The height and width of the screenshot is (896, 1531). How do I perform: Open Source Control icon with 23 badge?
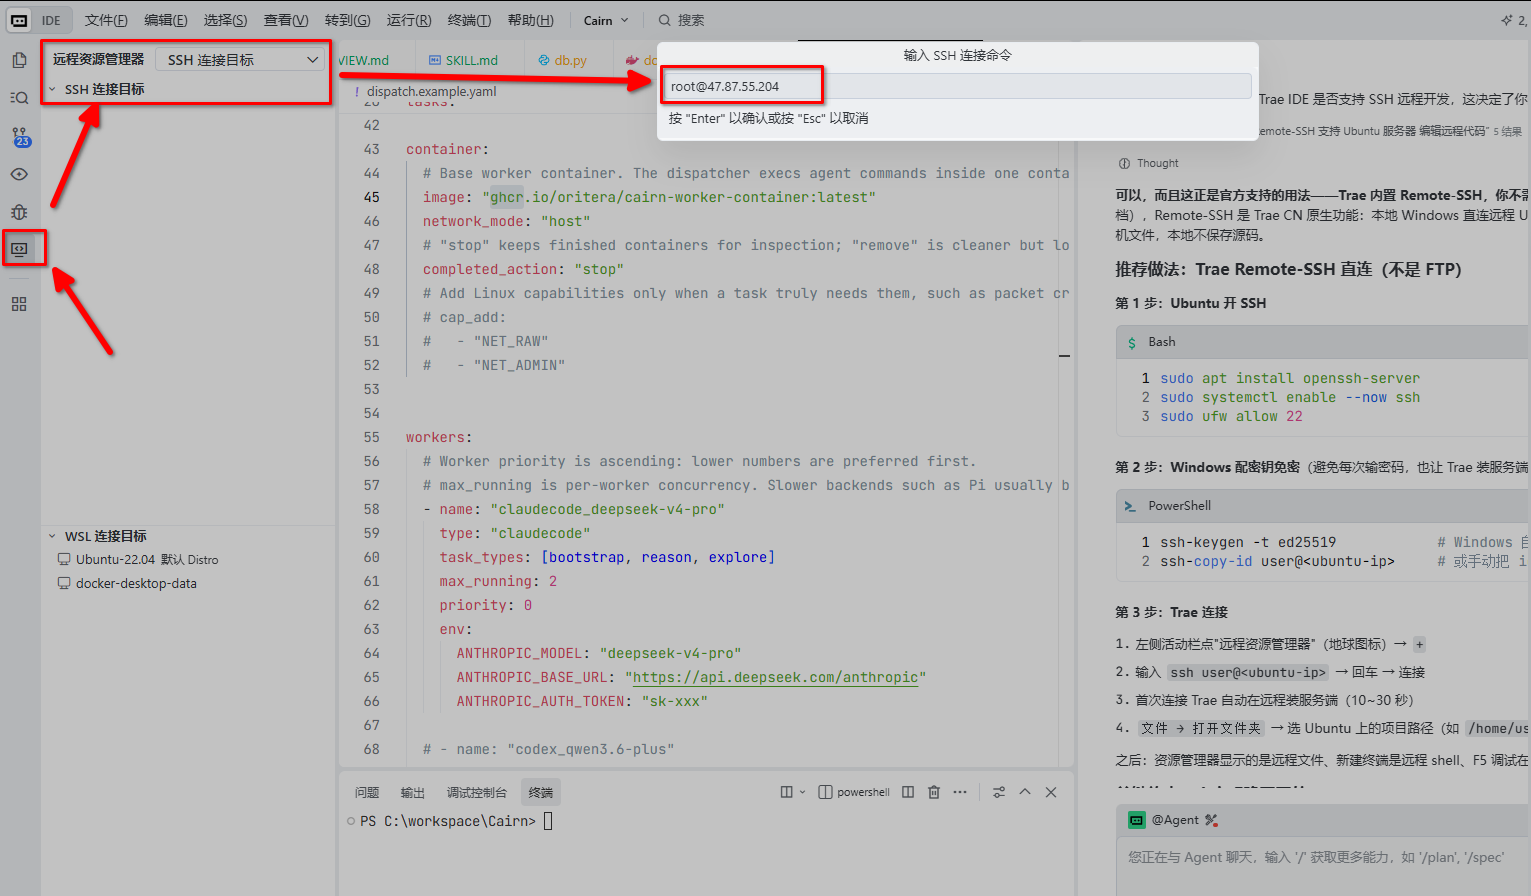click(x=20, y=136)
